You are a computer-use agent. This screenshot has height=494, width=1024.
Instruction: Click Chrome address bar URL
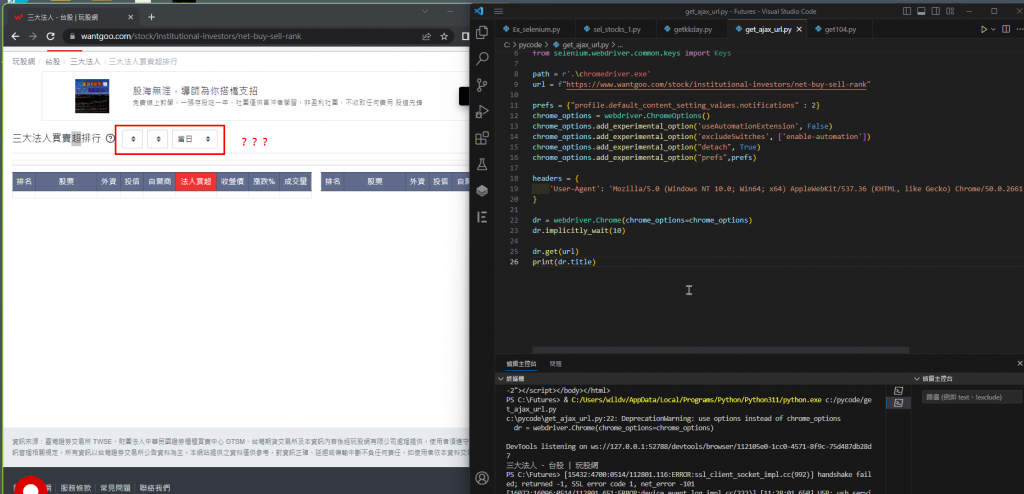(191, 37)
